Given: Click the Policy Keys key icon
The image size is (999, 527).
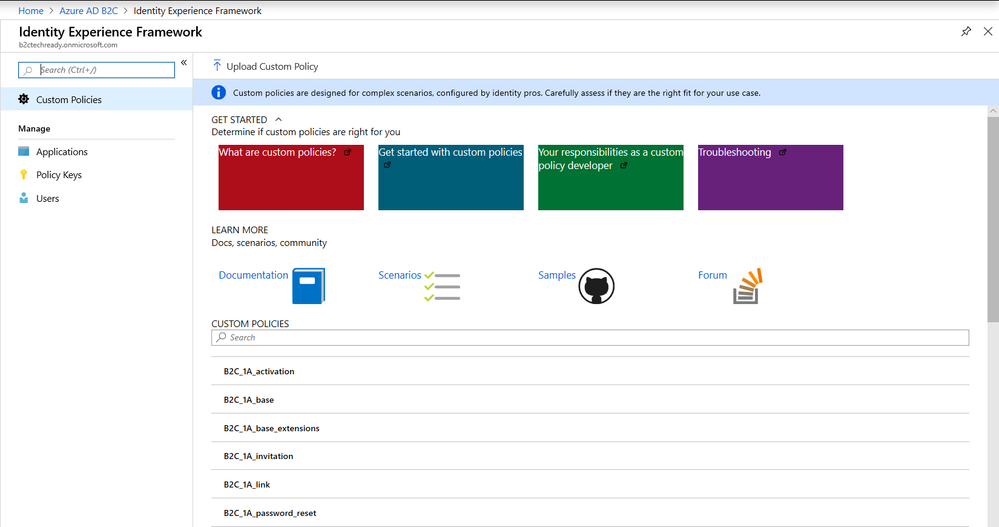Looking at the screenshot, I should pos(24,175).
